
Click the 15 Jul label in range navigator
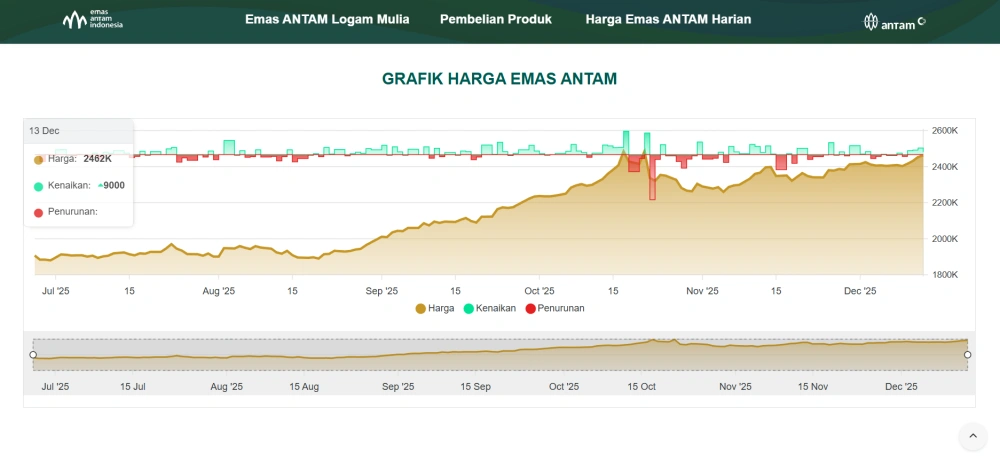pyautogui.click(x=133, y=387)
